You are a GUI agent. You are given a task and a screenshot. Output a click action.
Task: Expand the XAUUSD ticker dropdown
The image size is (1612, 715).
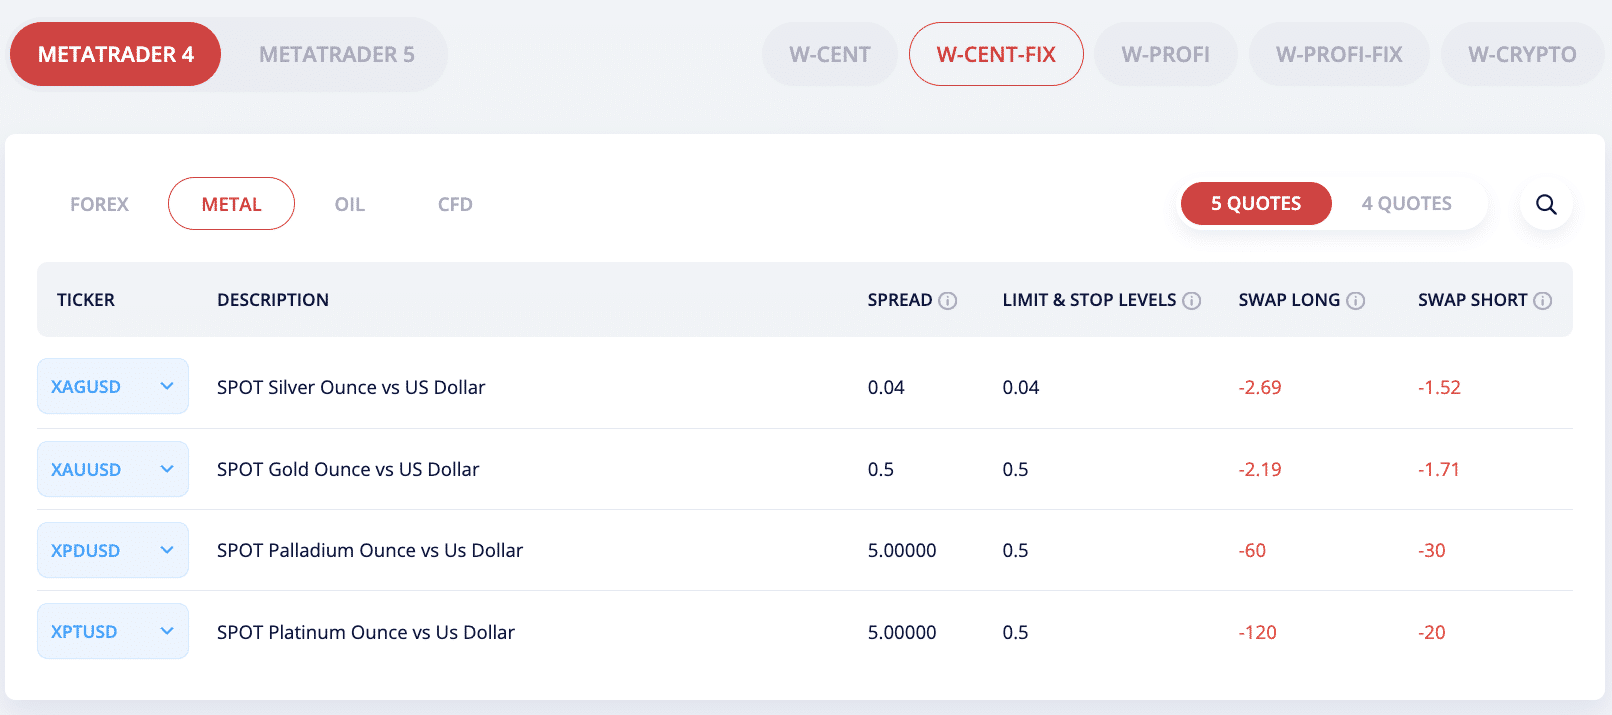coord(113,469)
